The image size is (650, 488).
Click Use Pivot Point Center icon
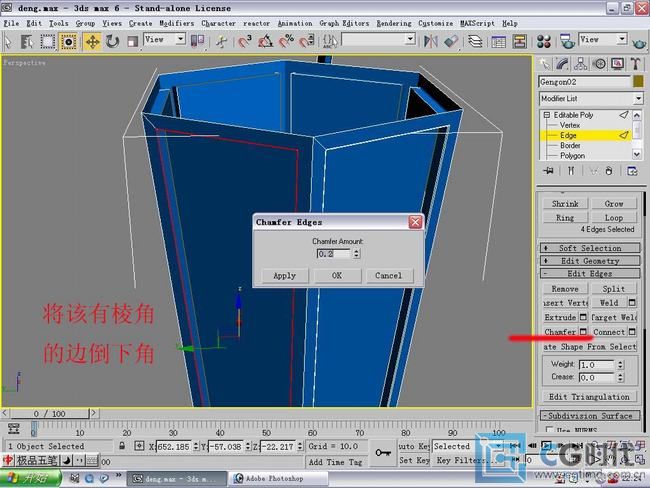(198, 41)
